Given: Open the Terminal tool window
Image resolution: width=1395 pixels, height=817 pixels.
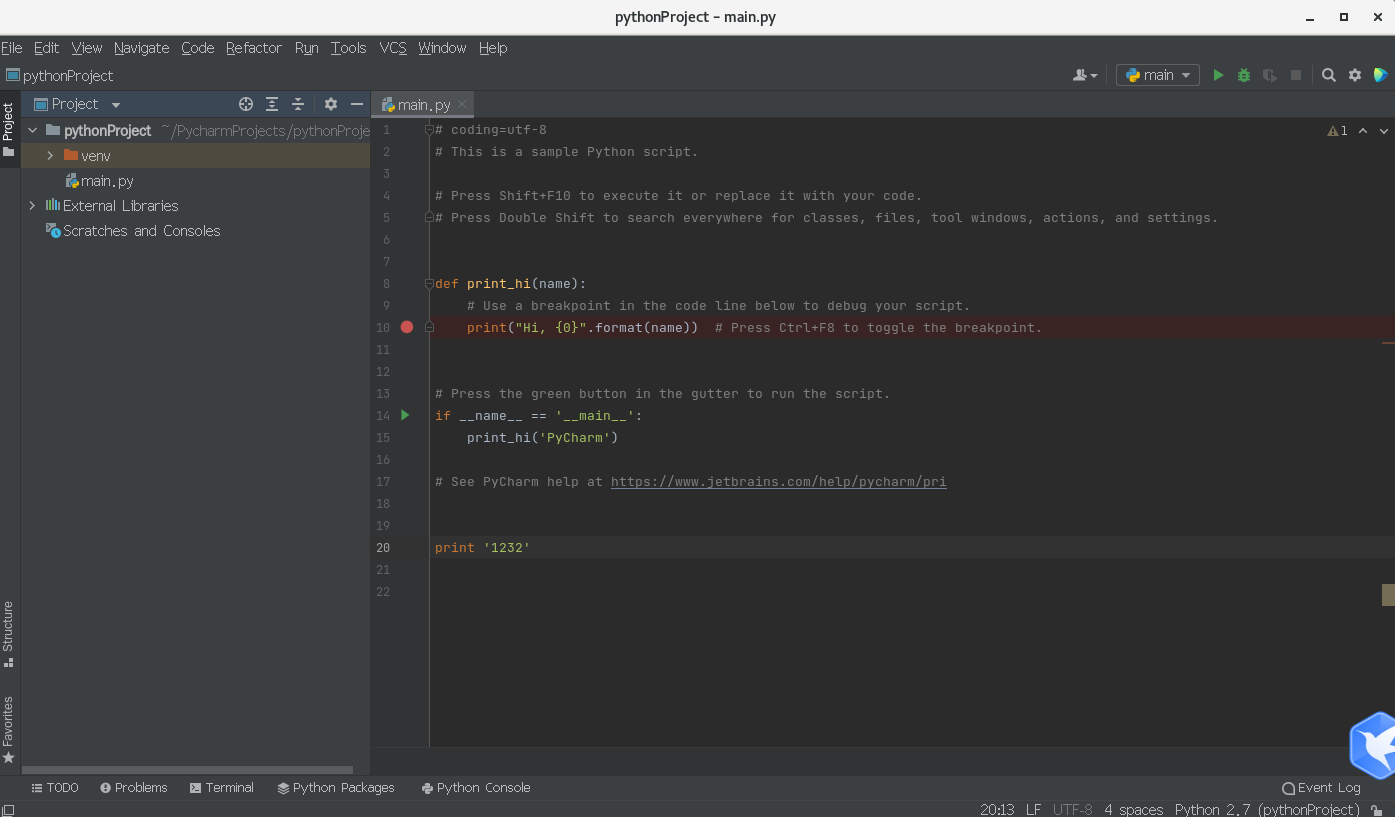Looking at the screenshot, I should [221, 788].
